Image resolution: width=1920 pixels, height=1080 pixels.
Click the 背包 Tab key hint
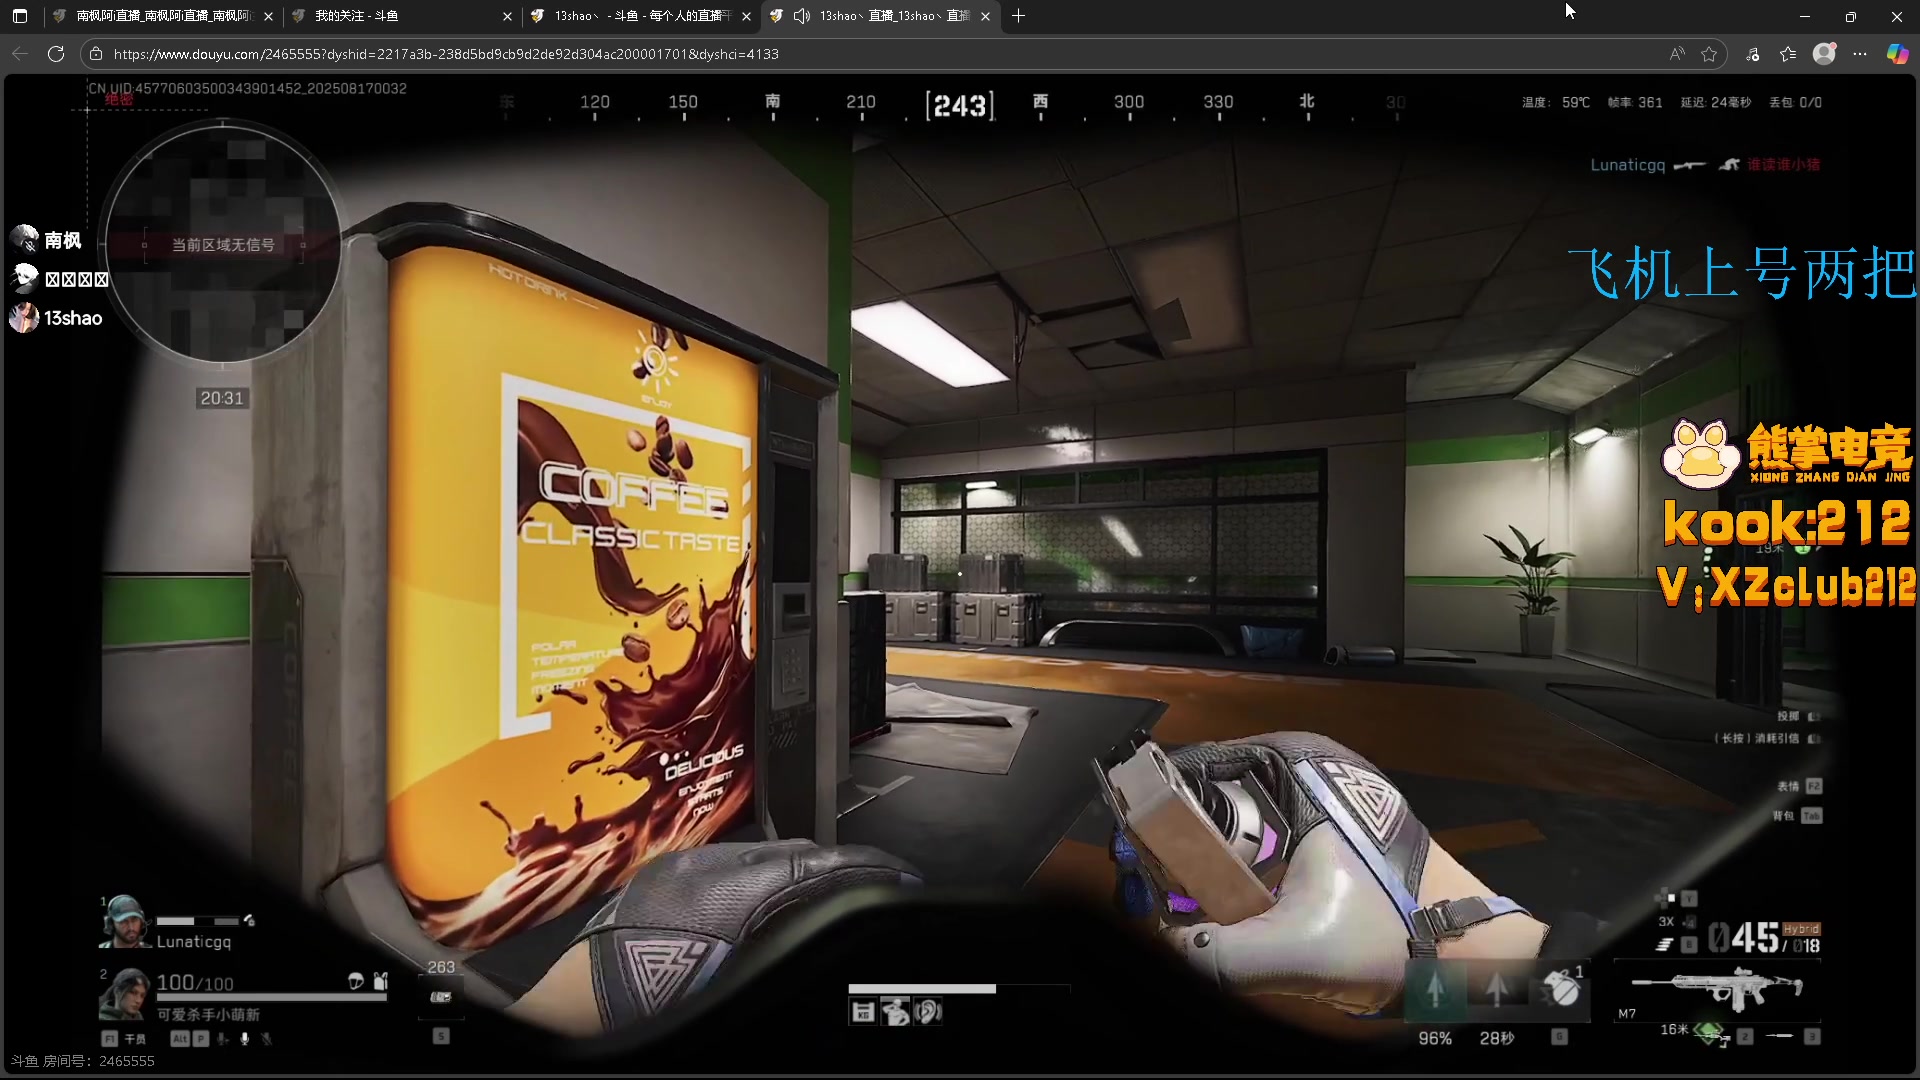click(x=1797, y=816)
